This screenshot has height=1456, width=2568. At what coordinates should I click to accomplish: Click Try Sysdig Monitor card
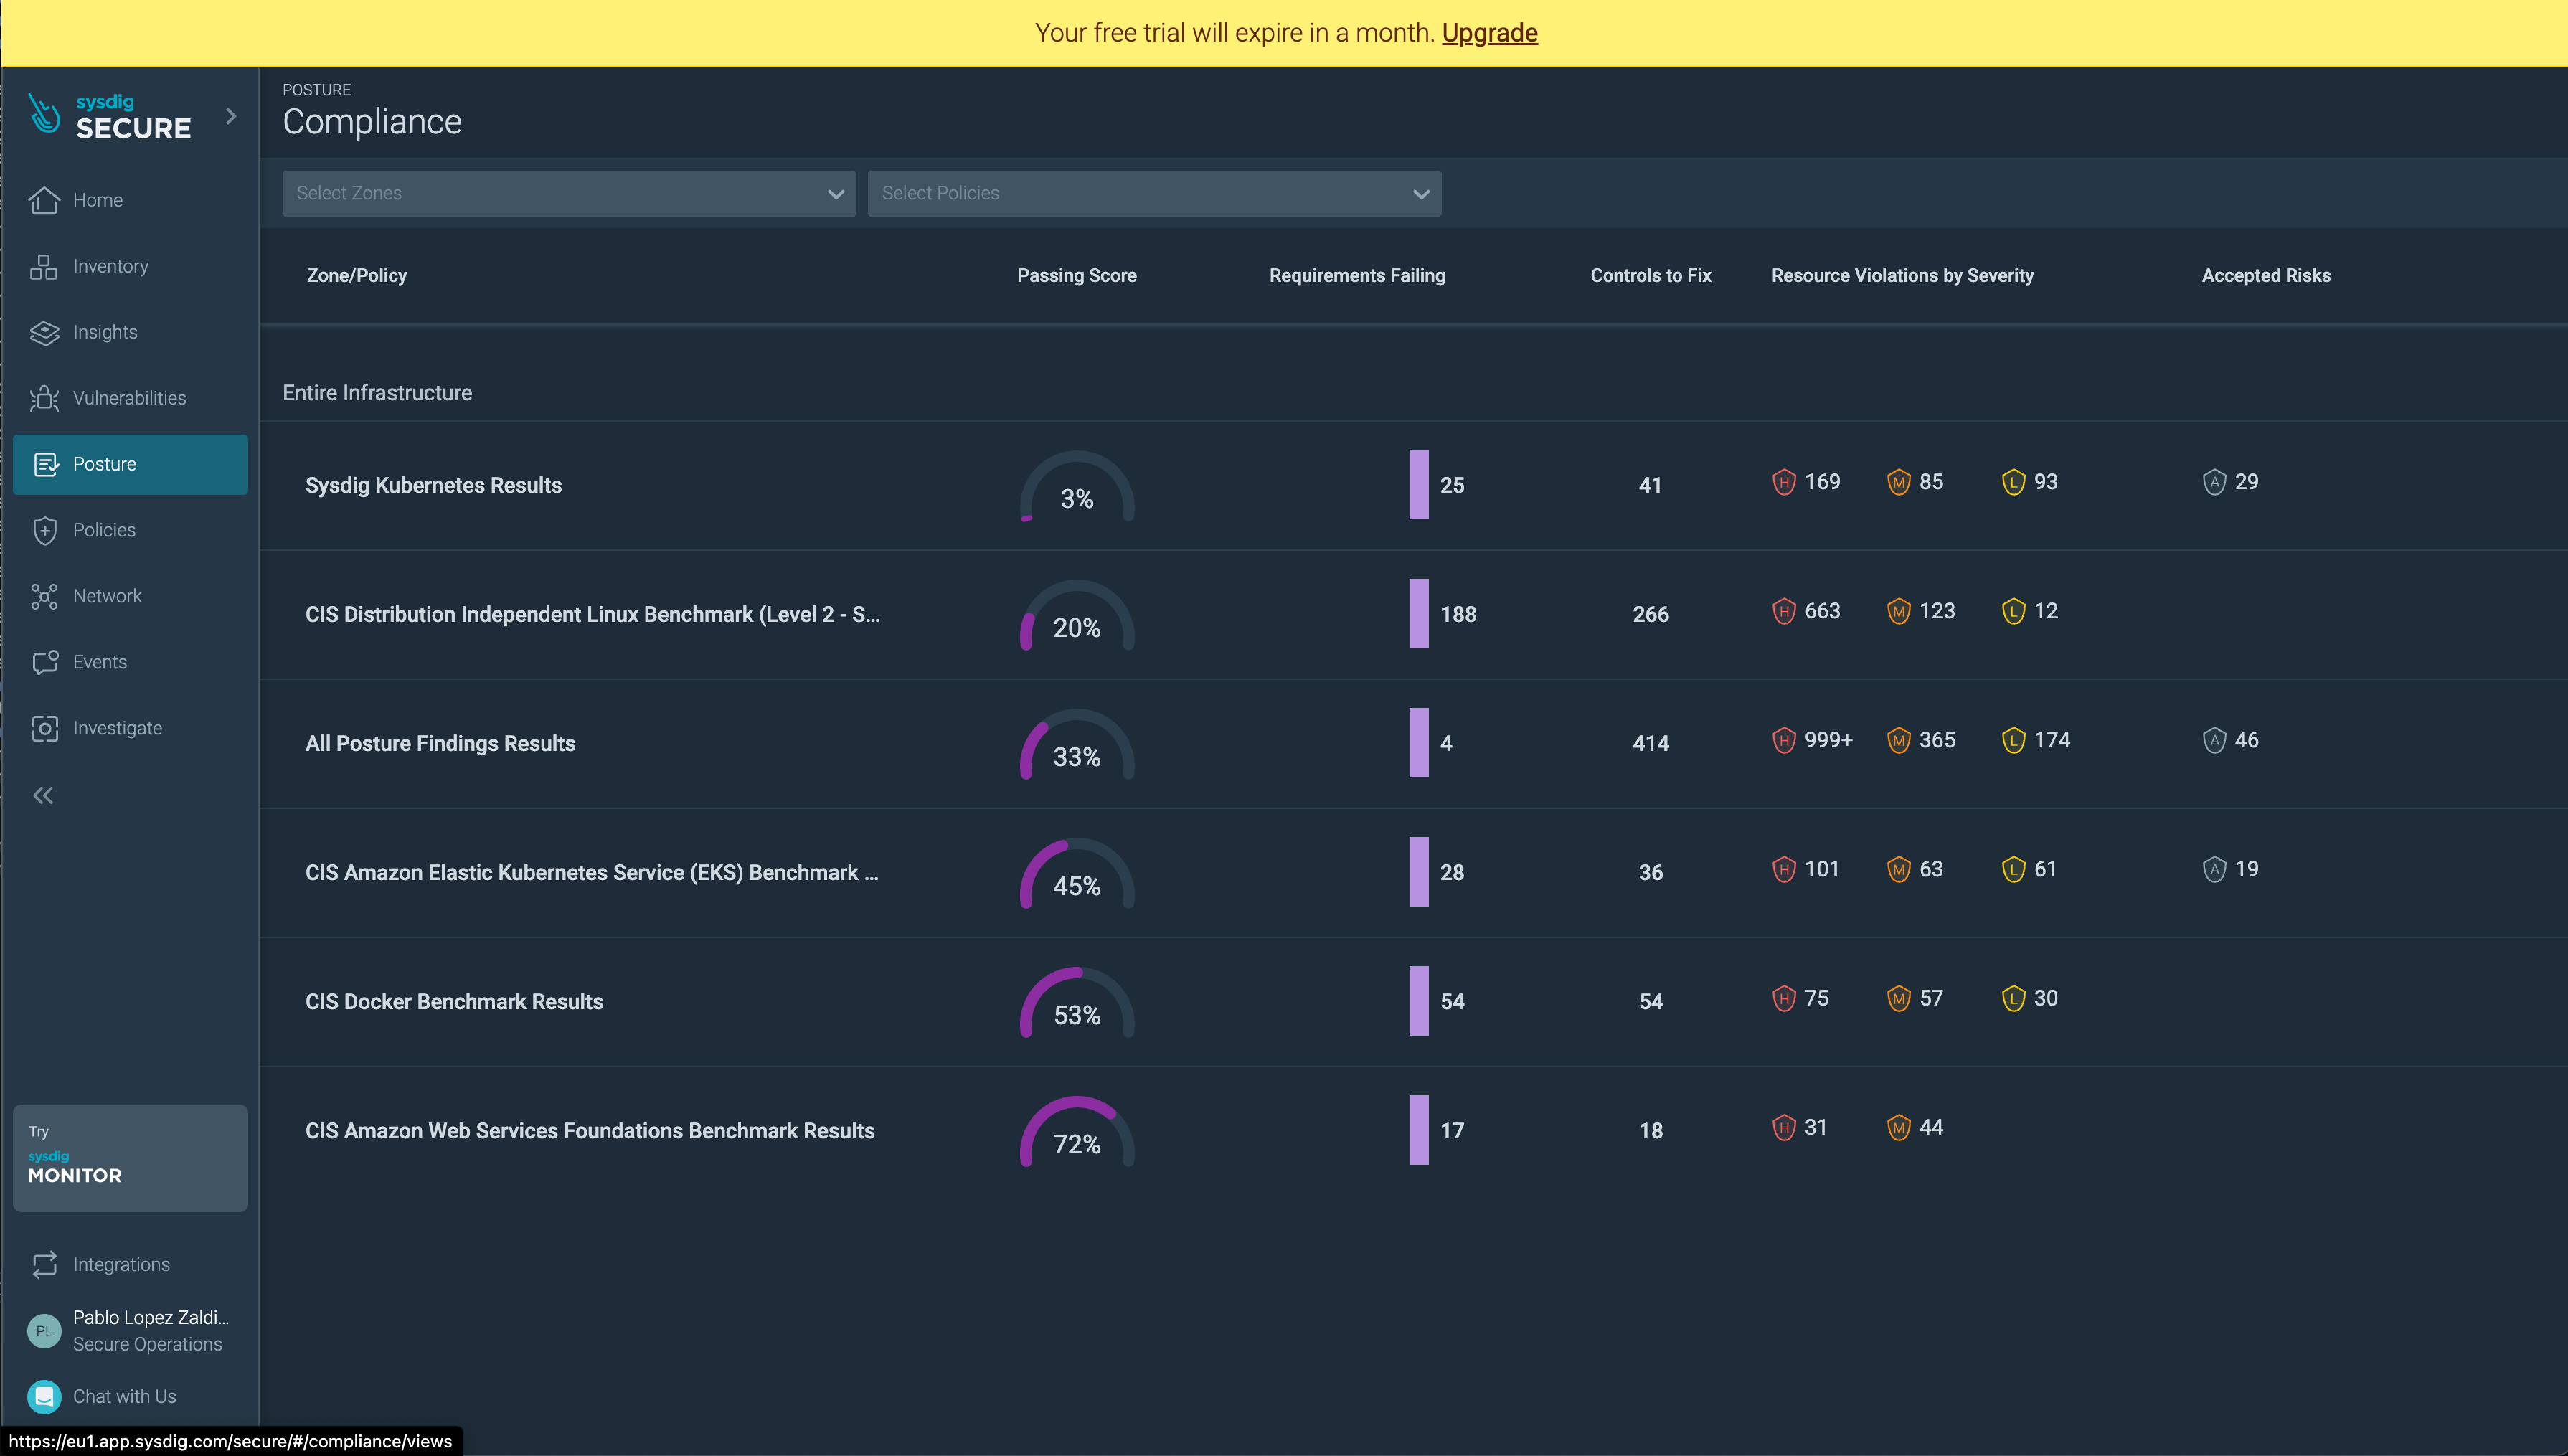(x=130, y=1158)
